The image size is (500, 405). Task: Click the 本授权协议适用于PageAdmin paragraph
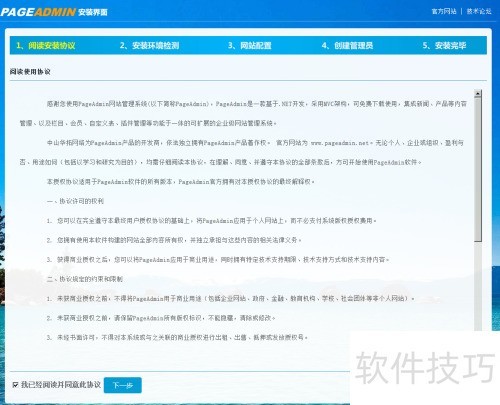(180, 182)
